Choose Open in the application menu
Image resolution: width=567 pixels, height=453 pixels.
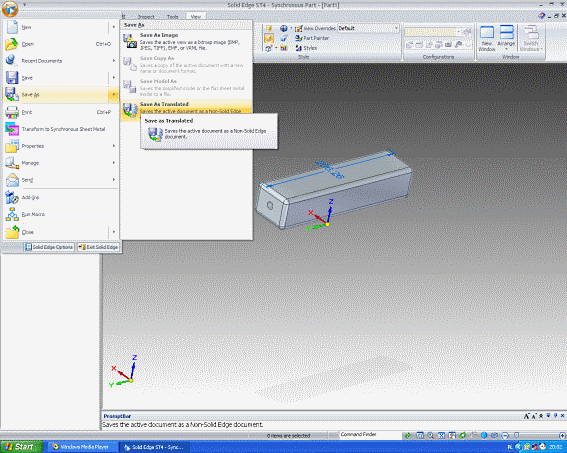tap(61, 44)
